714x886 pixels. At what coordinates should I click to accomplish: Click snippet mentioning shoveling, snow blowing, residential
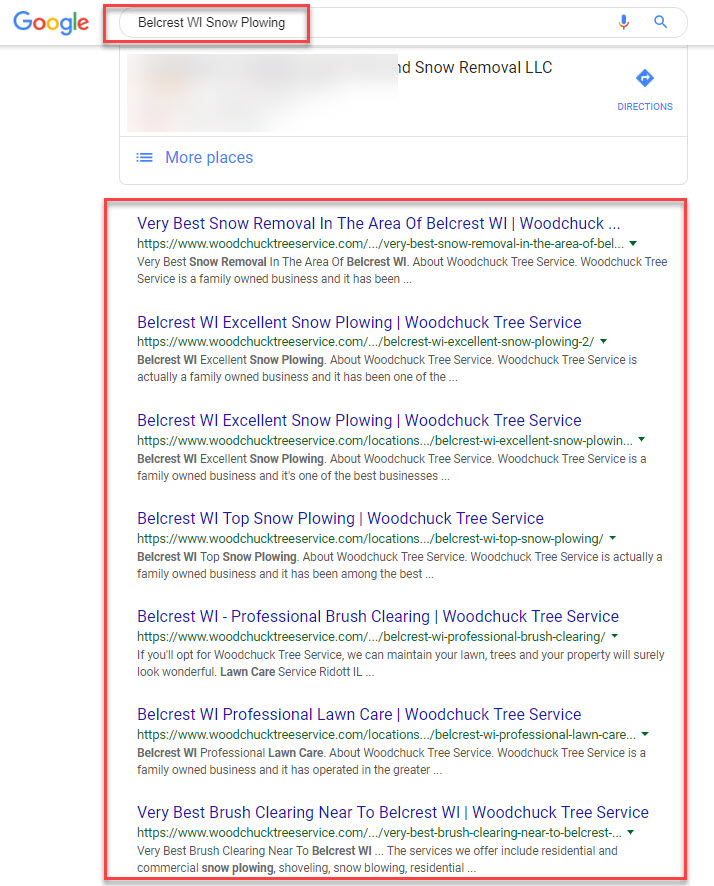[x=377, y=859]
